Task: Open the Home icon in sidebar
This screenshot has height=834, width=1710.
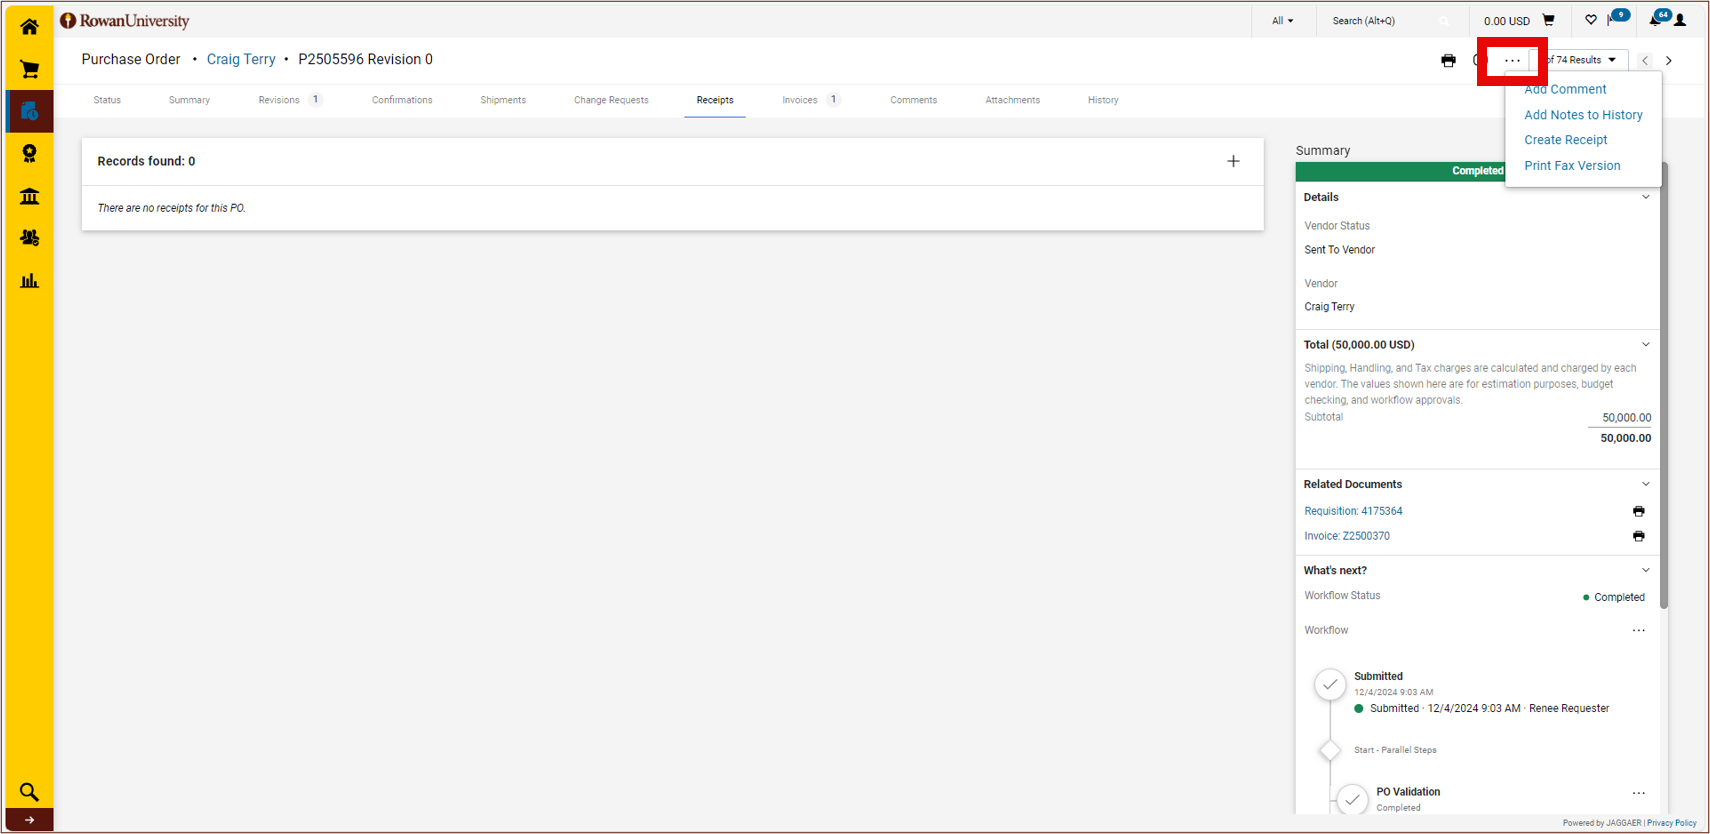Action: (x=29, y=27)
